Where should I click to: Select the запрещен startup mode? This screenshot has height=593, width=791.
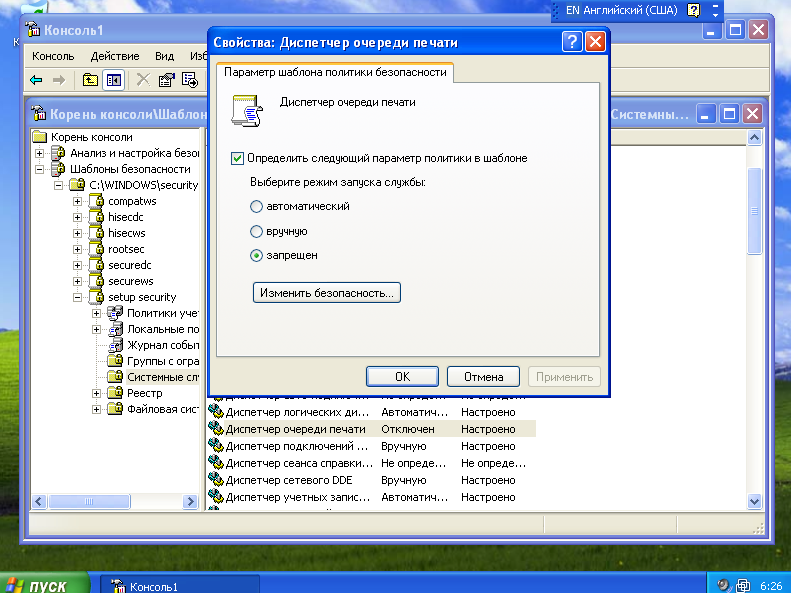[256, 256]
